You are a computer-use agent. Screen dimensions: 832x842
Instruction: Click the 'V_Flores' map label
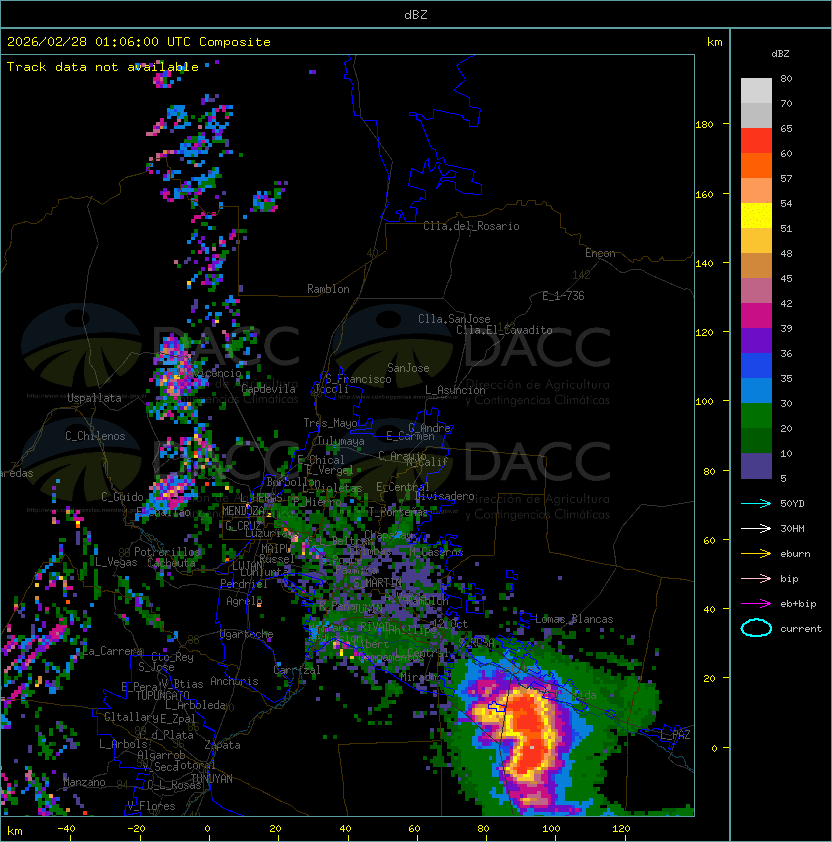[151, 807]
